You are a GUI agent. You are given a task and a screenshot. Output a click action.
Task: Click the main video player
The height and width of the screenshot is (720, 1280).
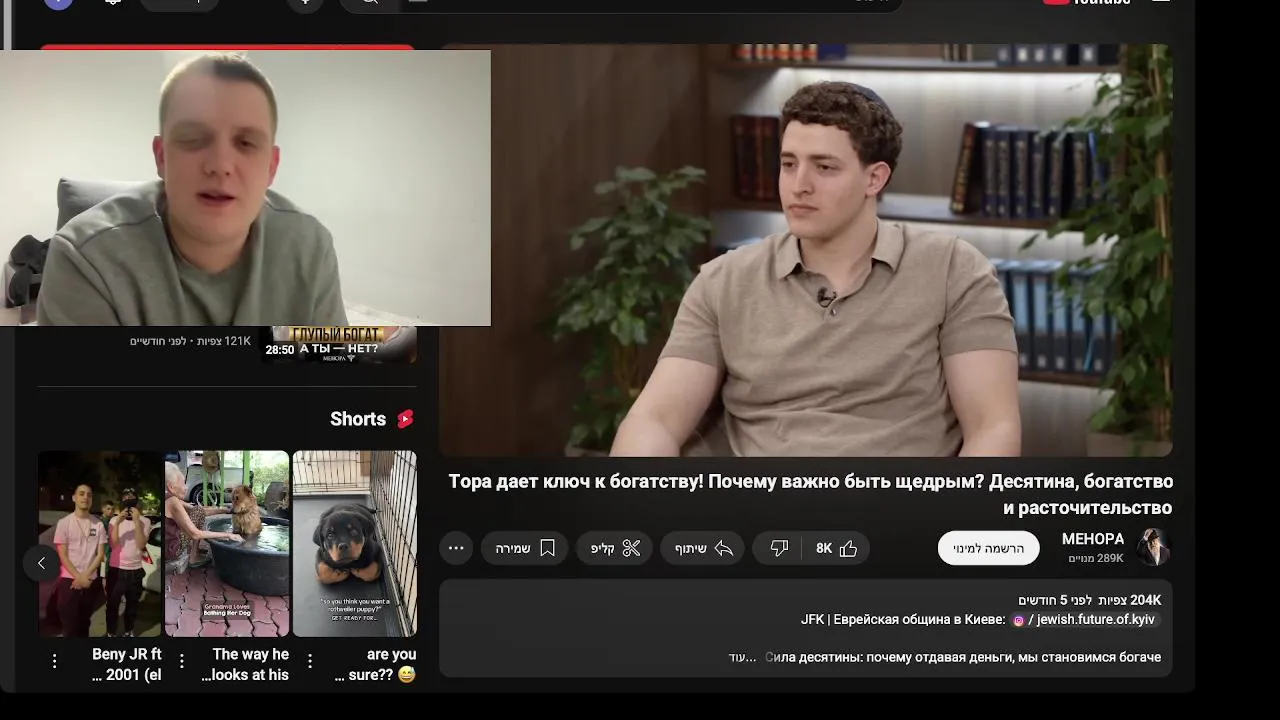(806, 250)
